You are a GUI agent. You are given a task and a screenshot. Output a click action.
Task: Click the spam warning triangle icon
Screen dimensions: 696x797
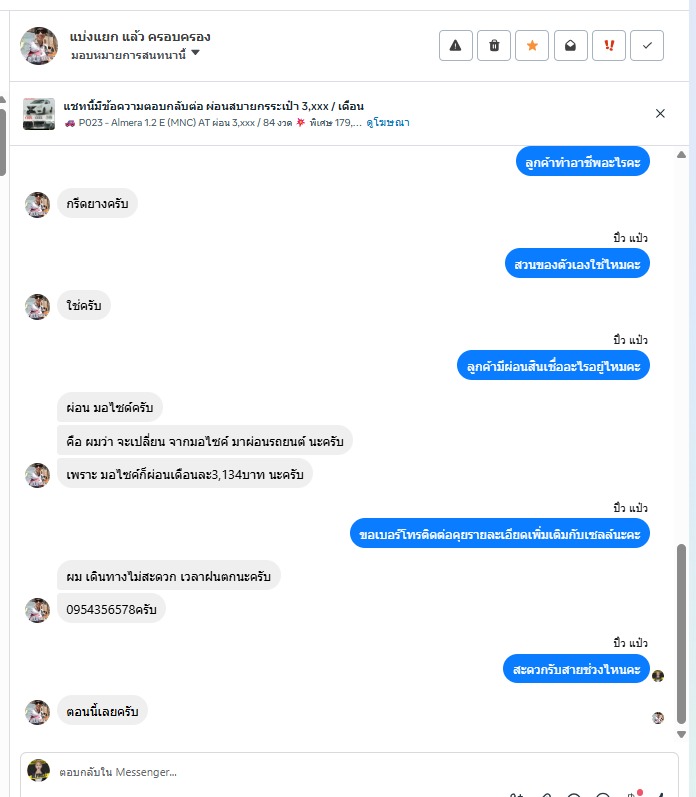456,46
